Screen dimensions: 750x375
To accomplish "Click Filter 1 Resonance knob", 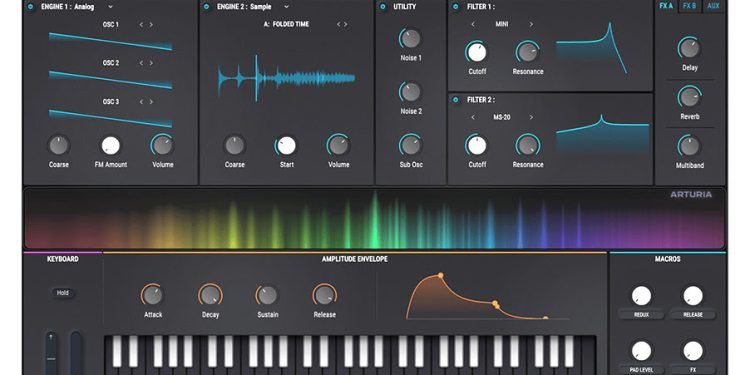I will pyautogui.click(x=528, y=52).
